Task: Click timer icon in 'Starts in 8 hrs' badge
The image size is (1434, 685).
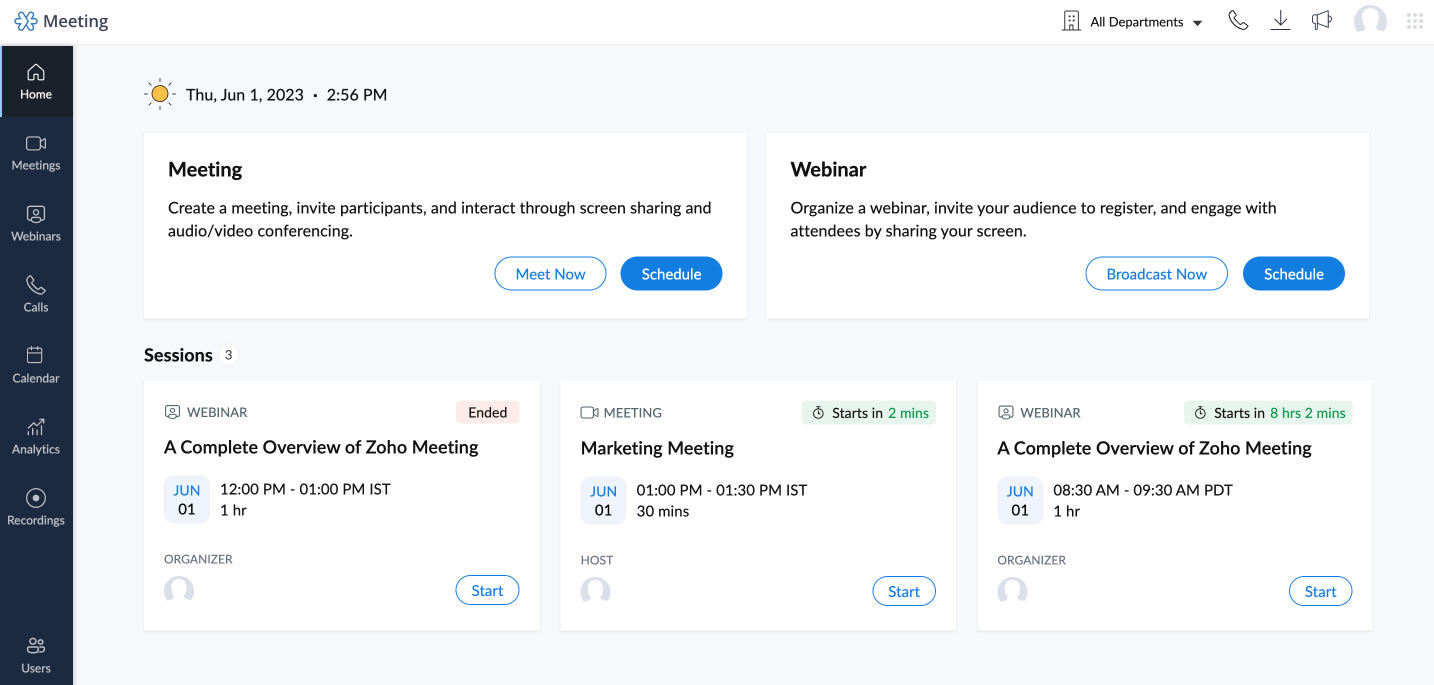Action: (1200, 413)
